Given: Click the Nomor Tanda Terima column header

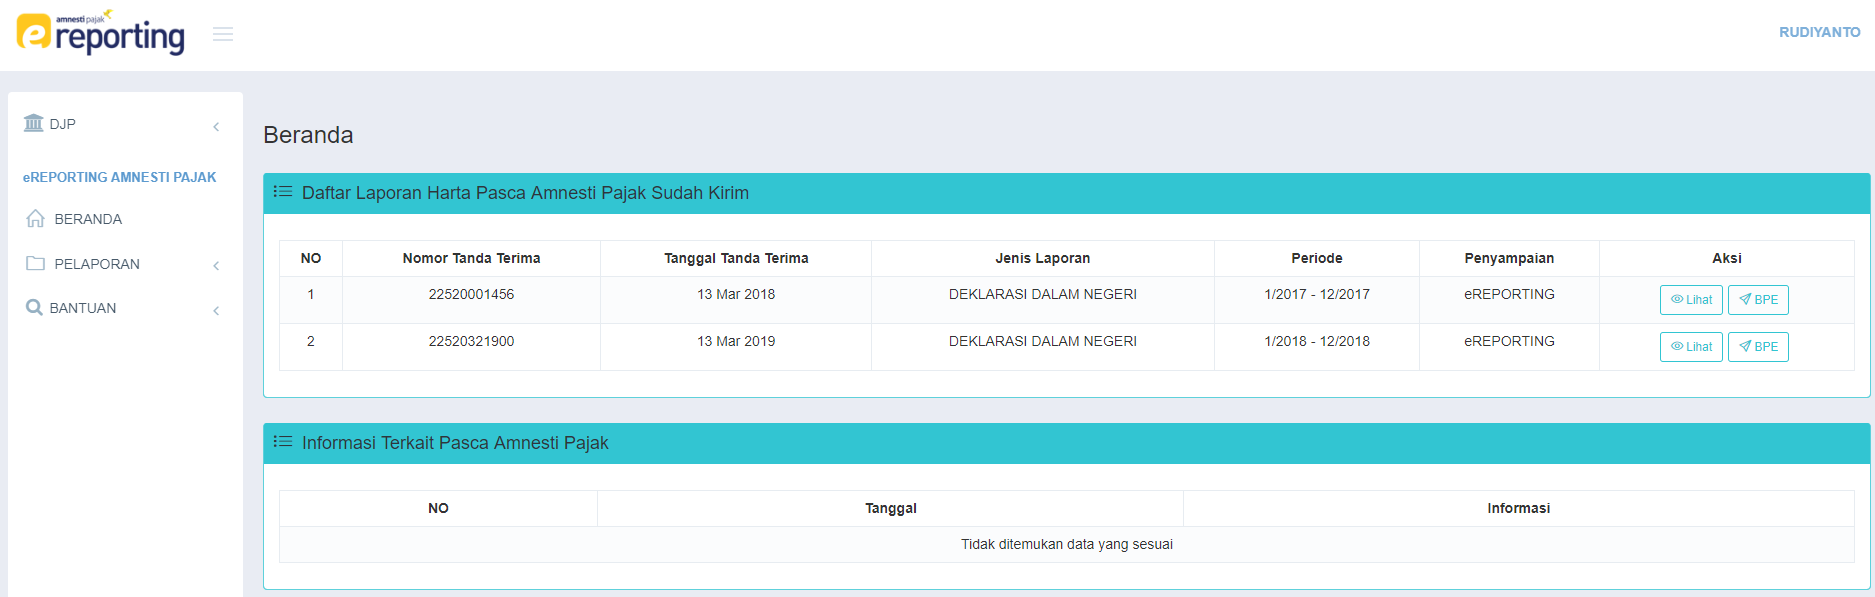Looking at the screenshot, I should click(471, 258).
